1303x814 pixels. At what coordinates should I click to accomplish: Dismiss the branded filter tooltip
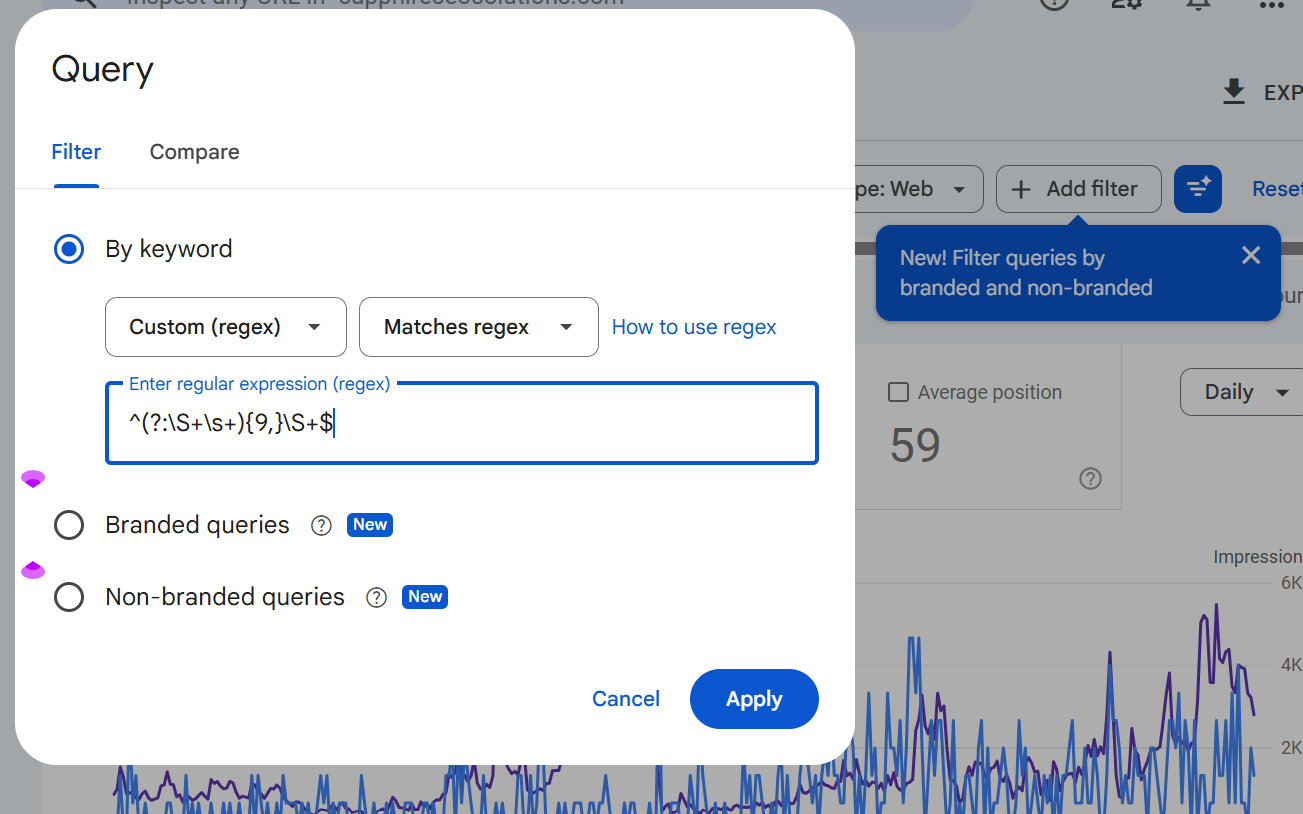1251,255
